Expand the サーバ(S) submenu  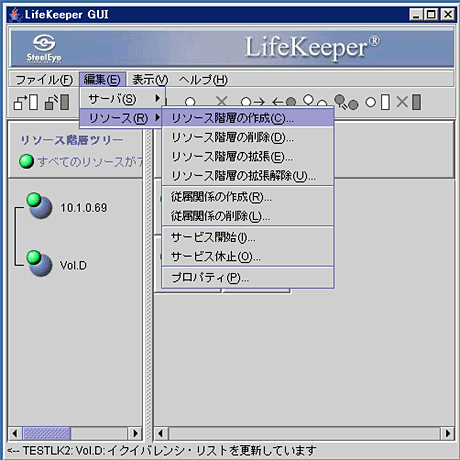pyautogui.click(x=122, y=99)
